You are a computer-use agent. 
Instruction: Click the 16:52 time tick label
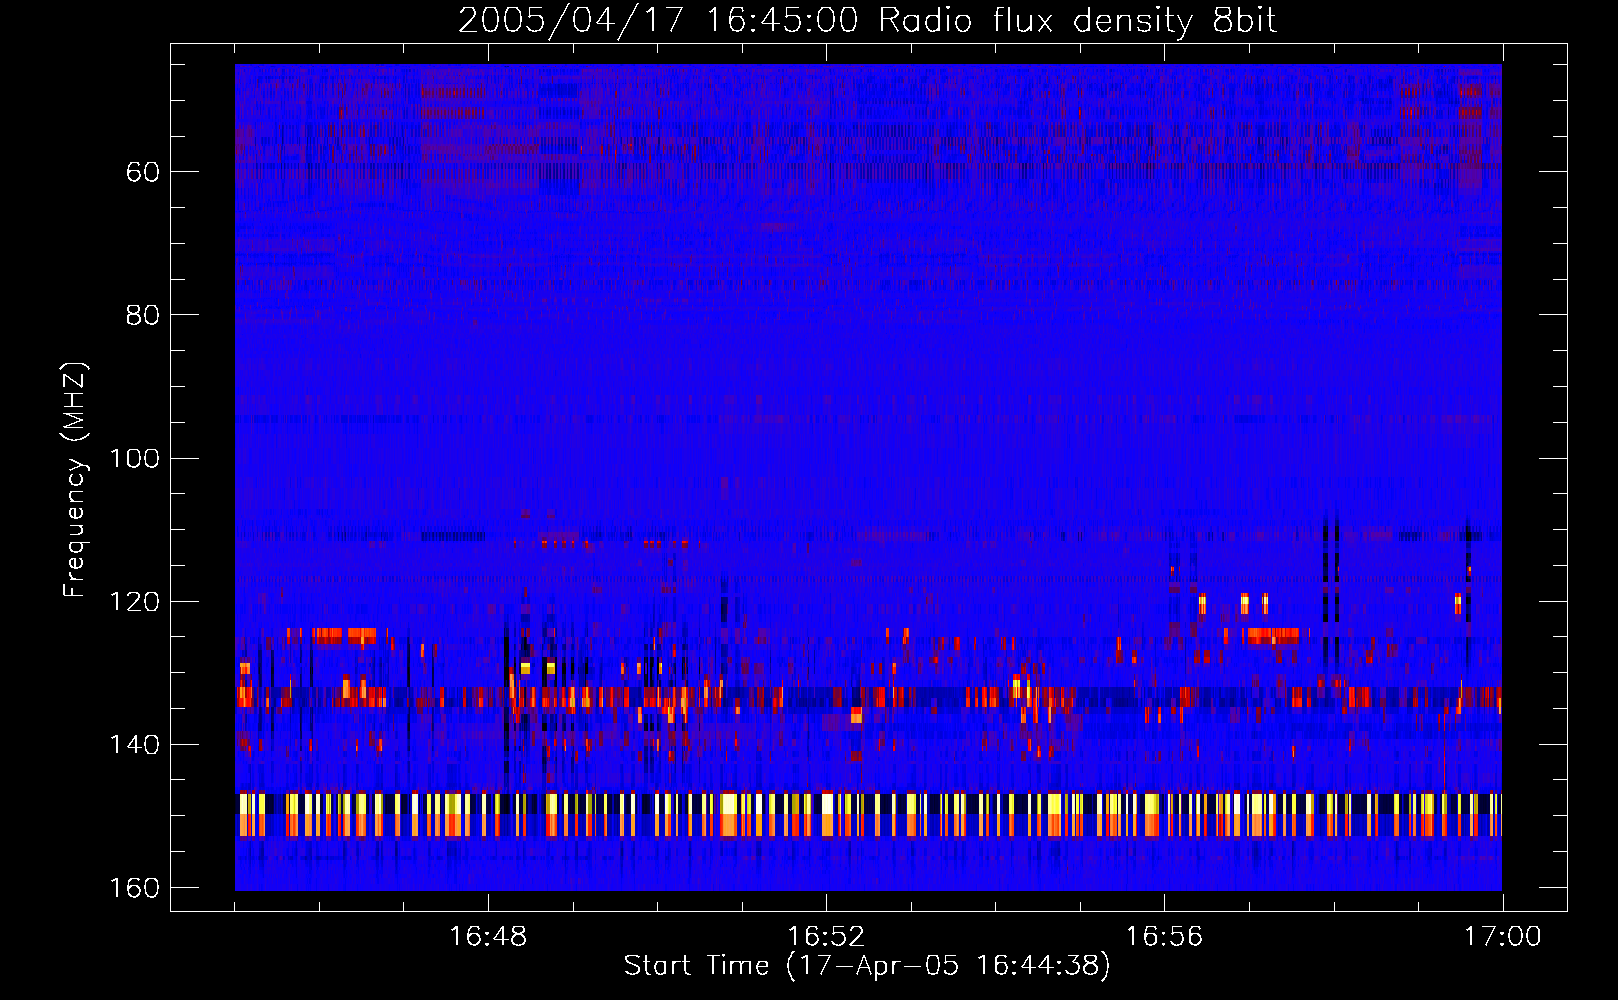coord(826,937)
